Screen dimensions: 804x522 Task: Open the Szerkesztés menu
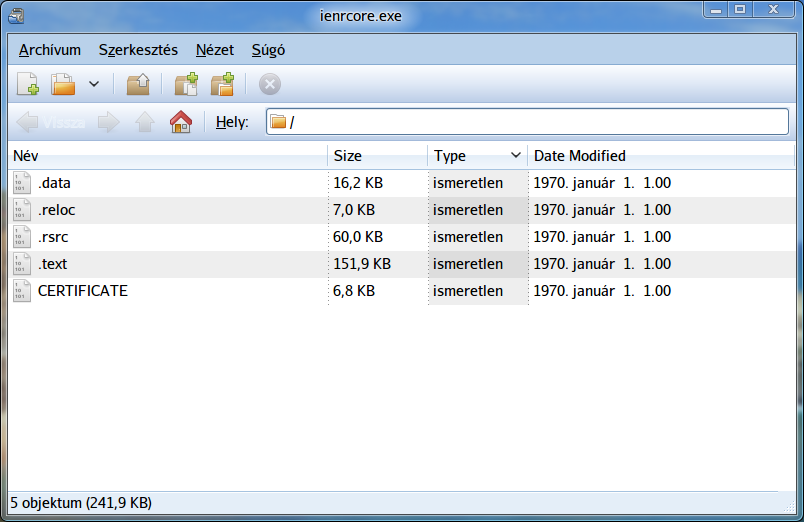click(x=138, y=50)
